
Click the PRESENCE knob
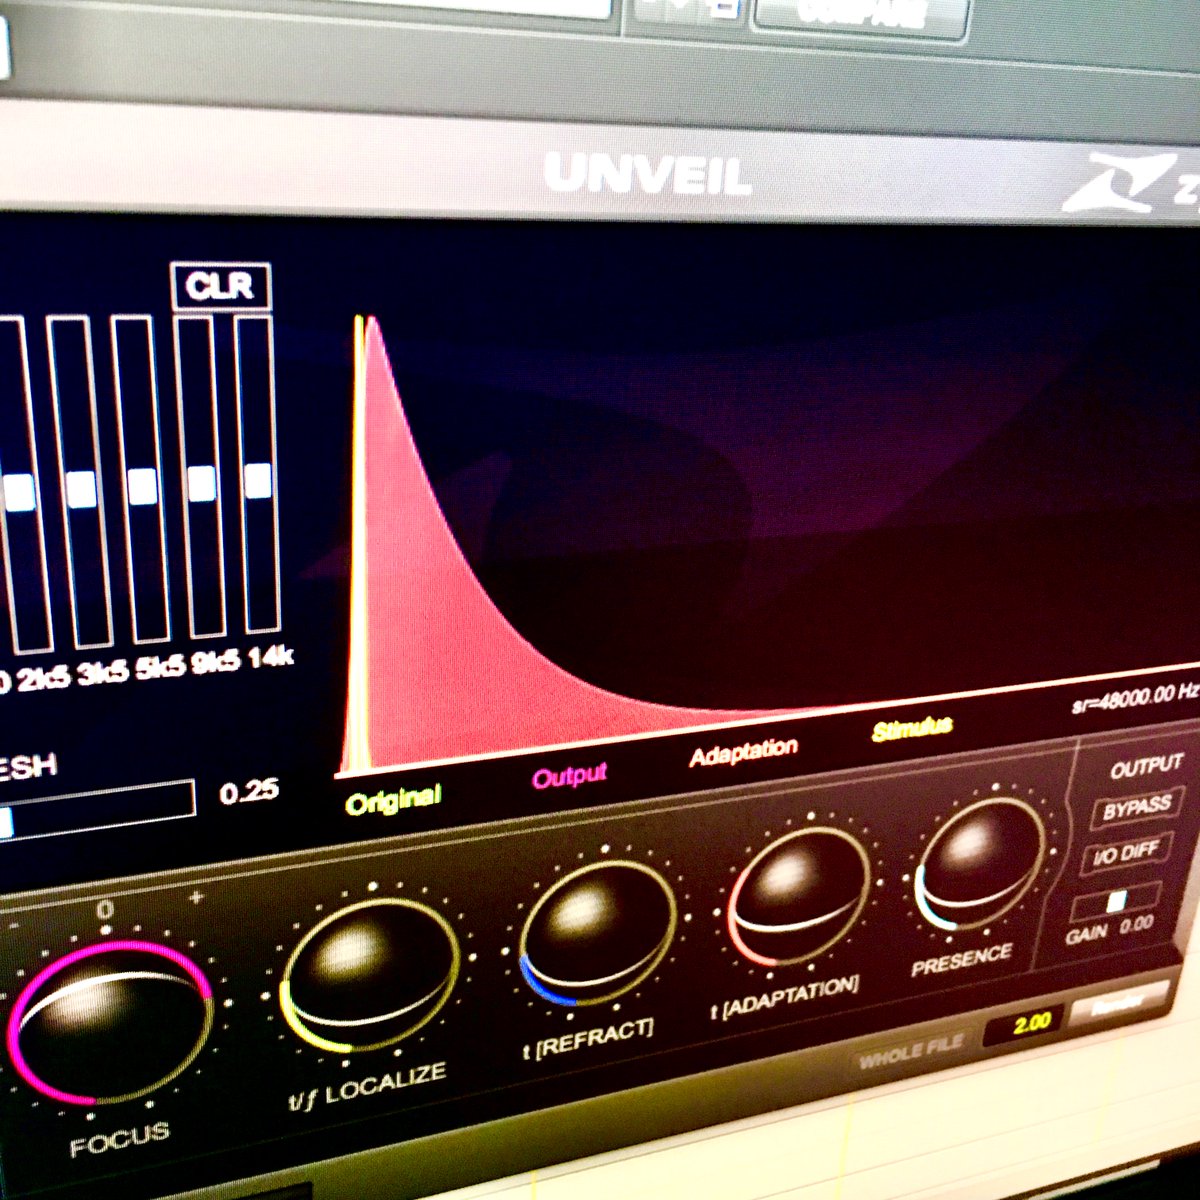(x=980, y=862)
